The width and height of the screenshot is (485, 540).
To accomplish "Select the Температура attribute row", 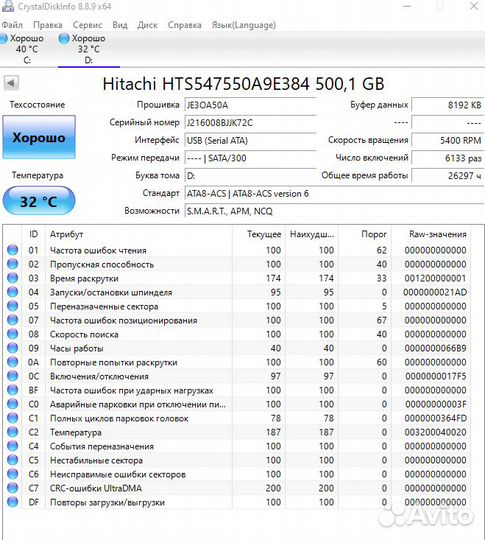I will coord(237,432).
